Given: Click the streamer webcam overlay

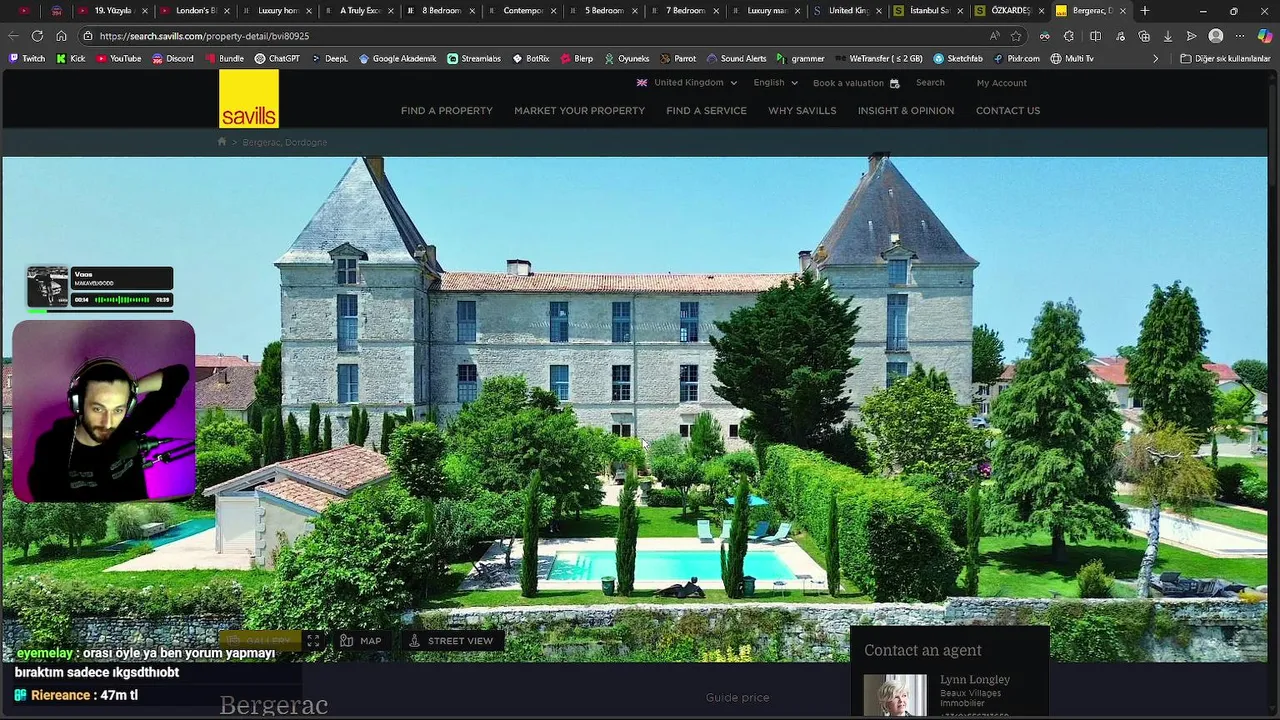Looking at the screenshot, I should pyautogui.click(x=104, y=411).
